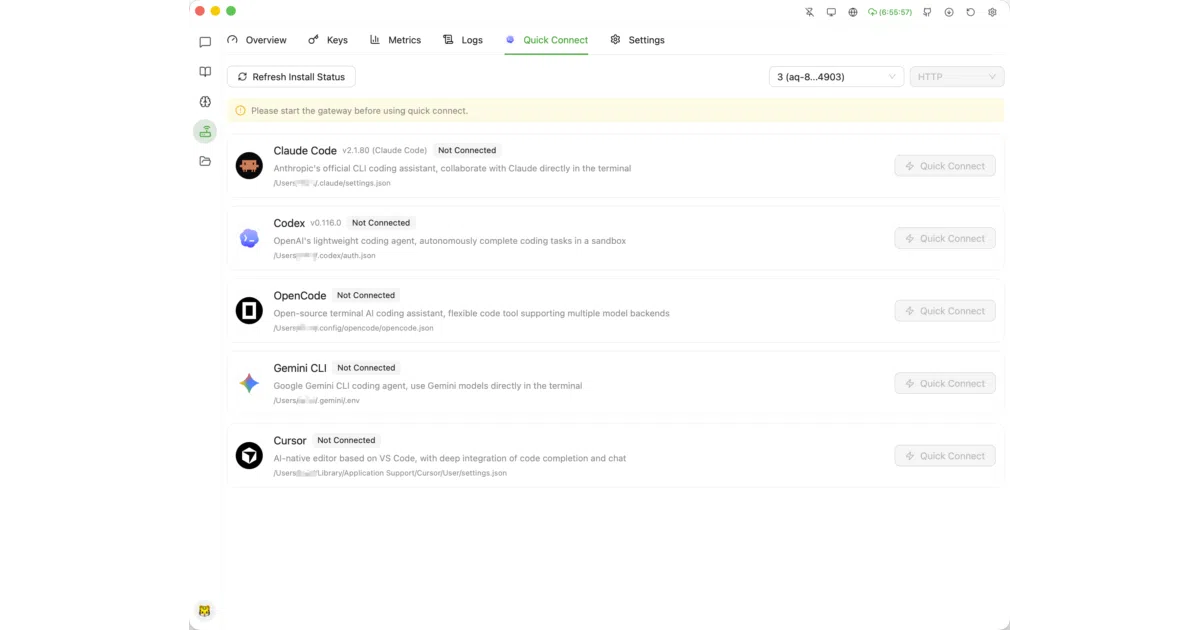The width and height of the screenshot is (1200, 630).
Task: Click the Claude Code app logo
Action: 249,166
